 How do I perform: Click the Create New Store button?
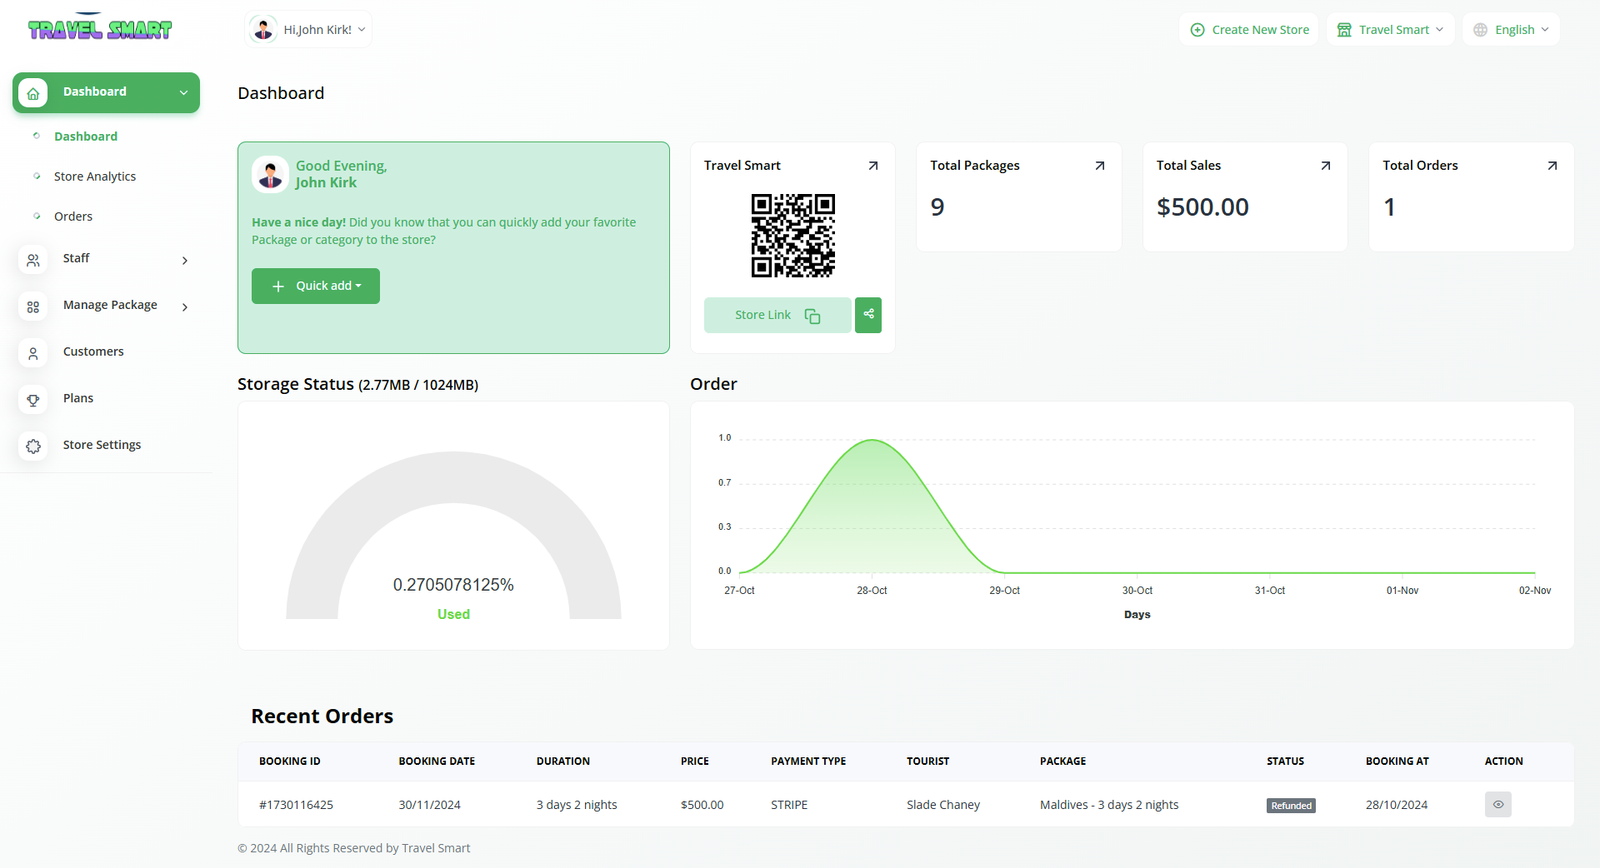click(x=1249, y=30)
